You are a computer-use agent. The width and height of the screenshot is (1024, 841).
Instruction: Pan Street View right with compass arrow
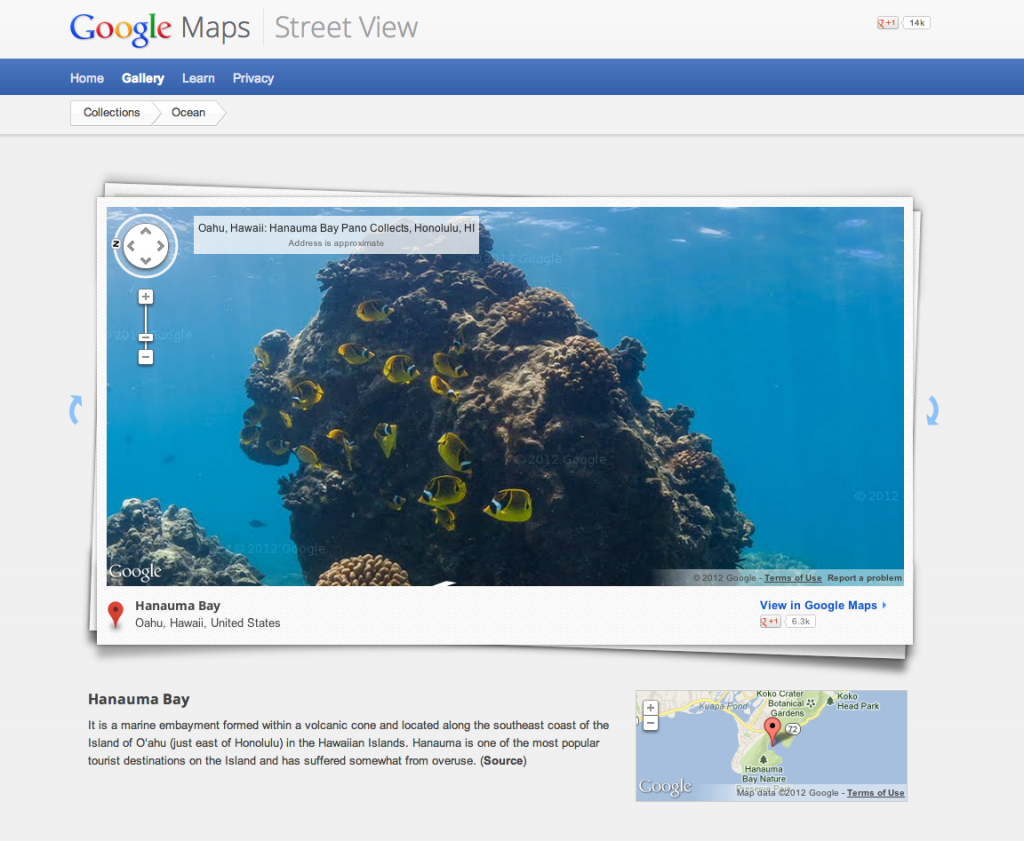pos(161,246)
